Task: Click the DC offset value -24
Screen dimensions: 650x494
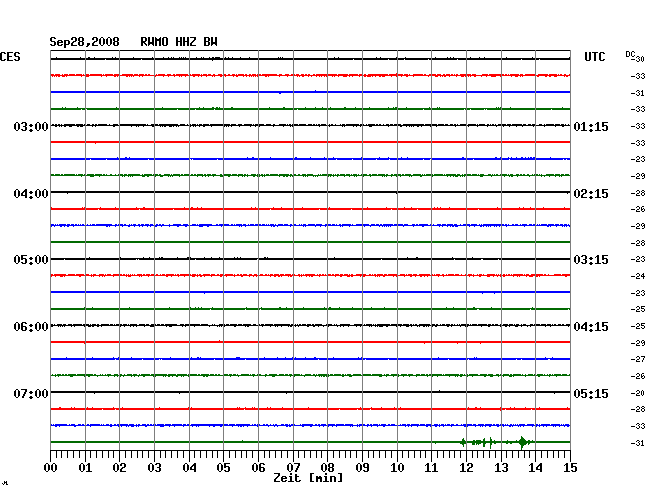Action: tap(638, 276)
